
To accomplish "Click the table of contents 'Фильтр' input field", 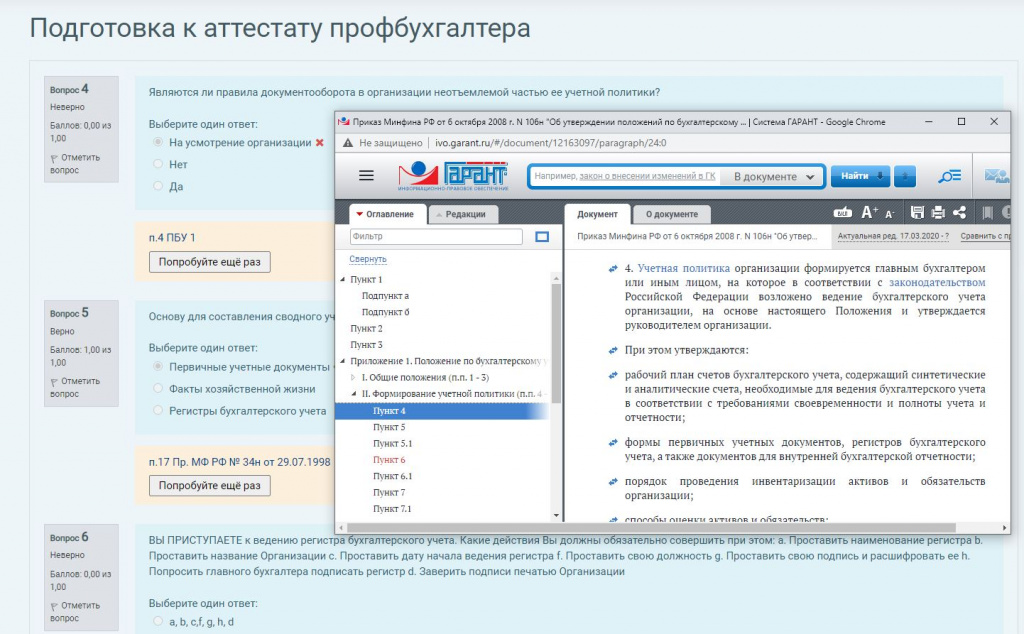I will (x=435, y=237).
